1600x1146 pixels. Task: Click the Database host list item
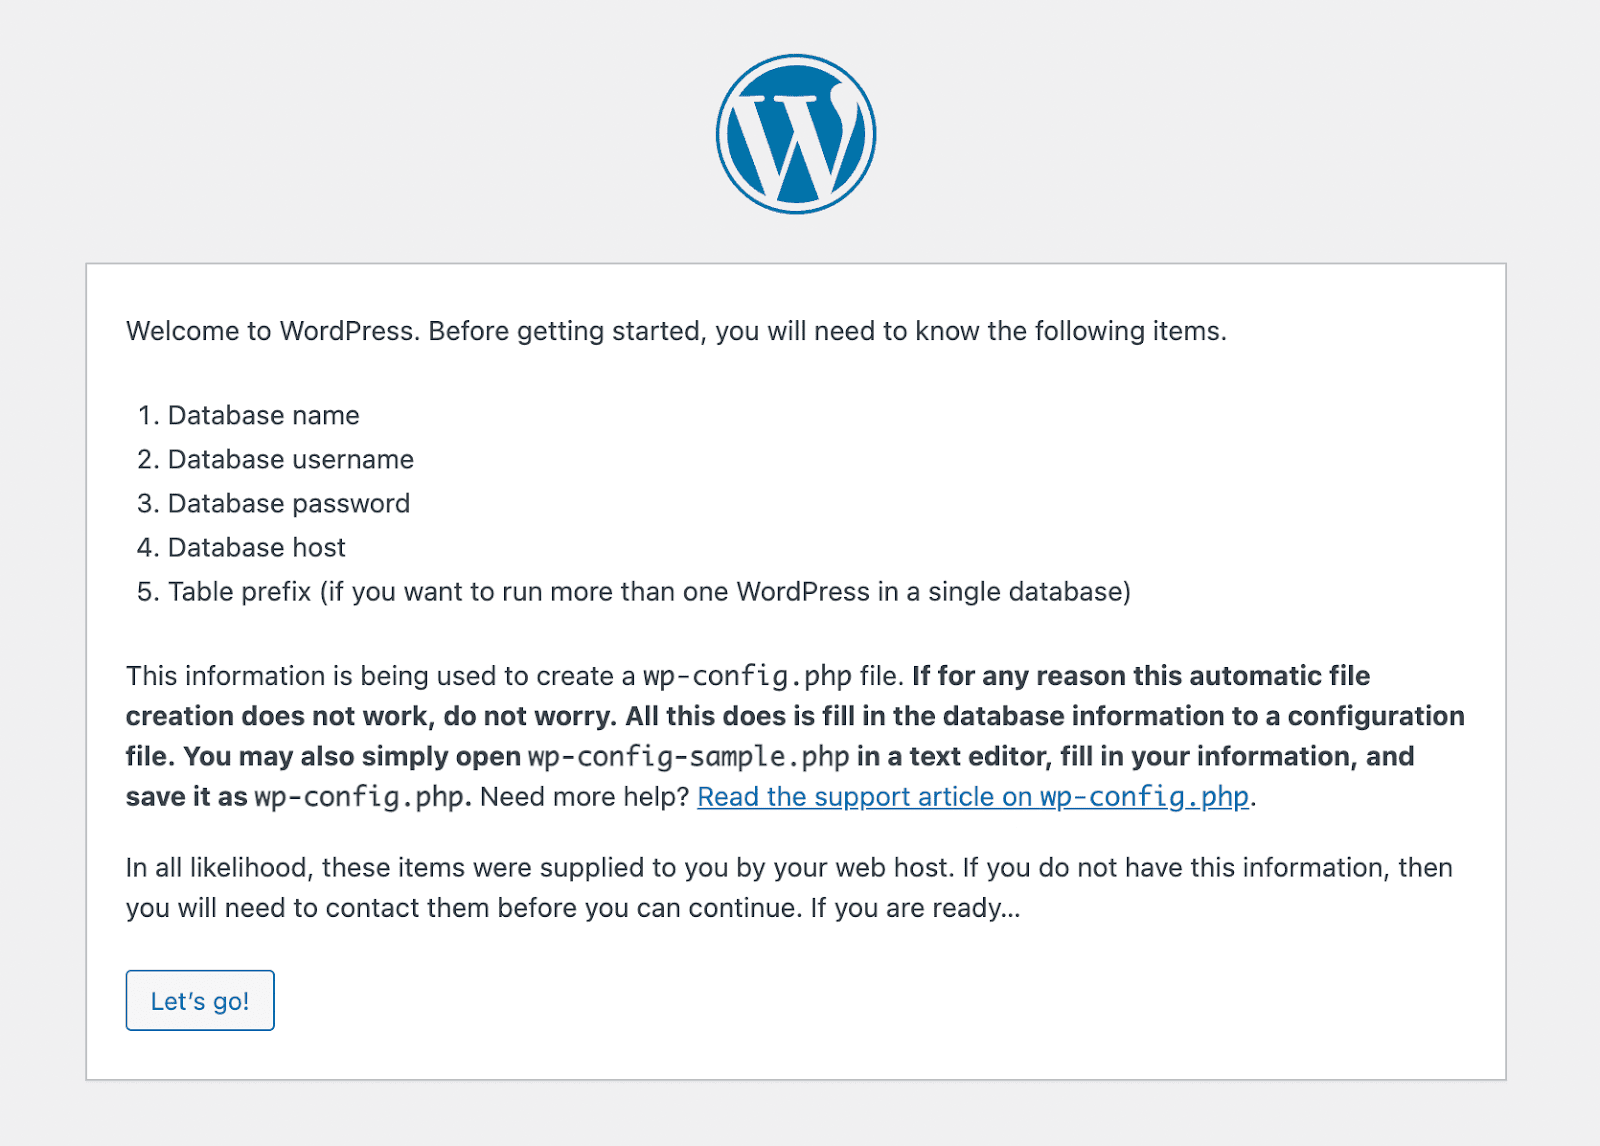pyautogui.click(x=257, y=547)
